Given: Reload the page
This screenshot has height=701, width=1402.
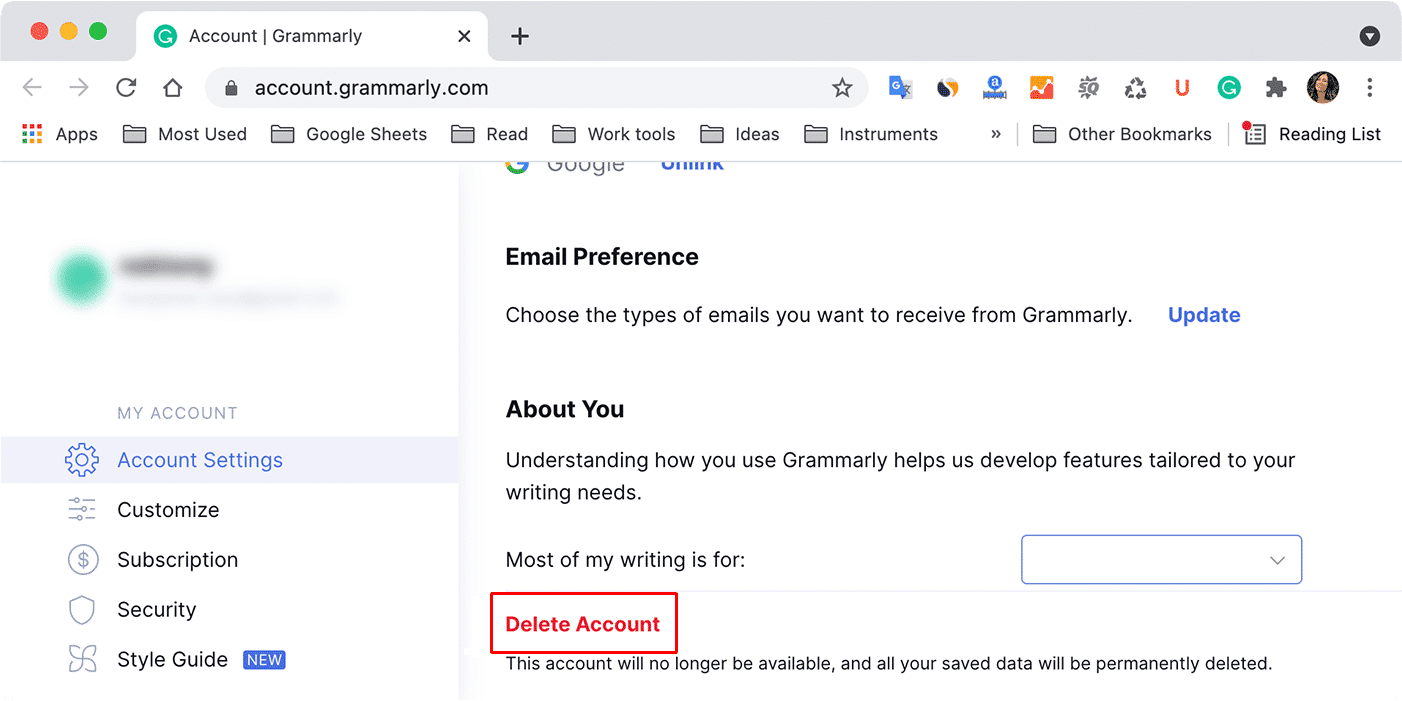Looking at the screenshot, I should [x=126, y=88].
